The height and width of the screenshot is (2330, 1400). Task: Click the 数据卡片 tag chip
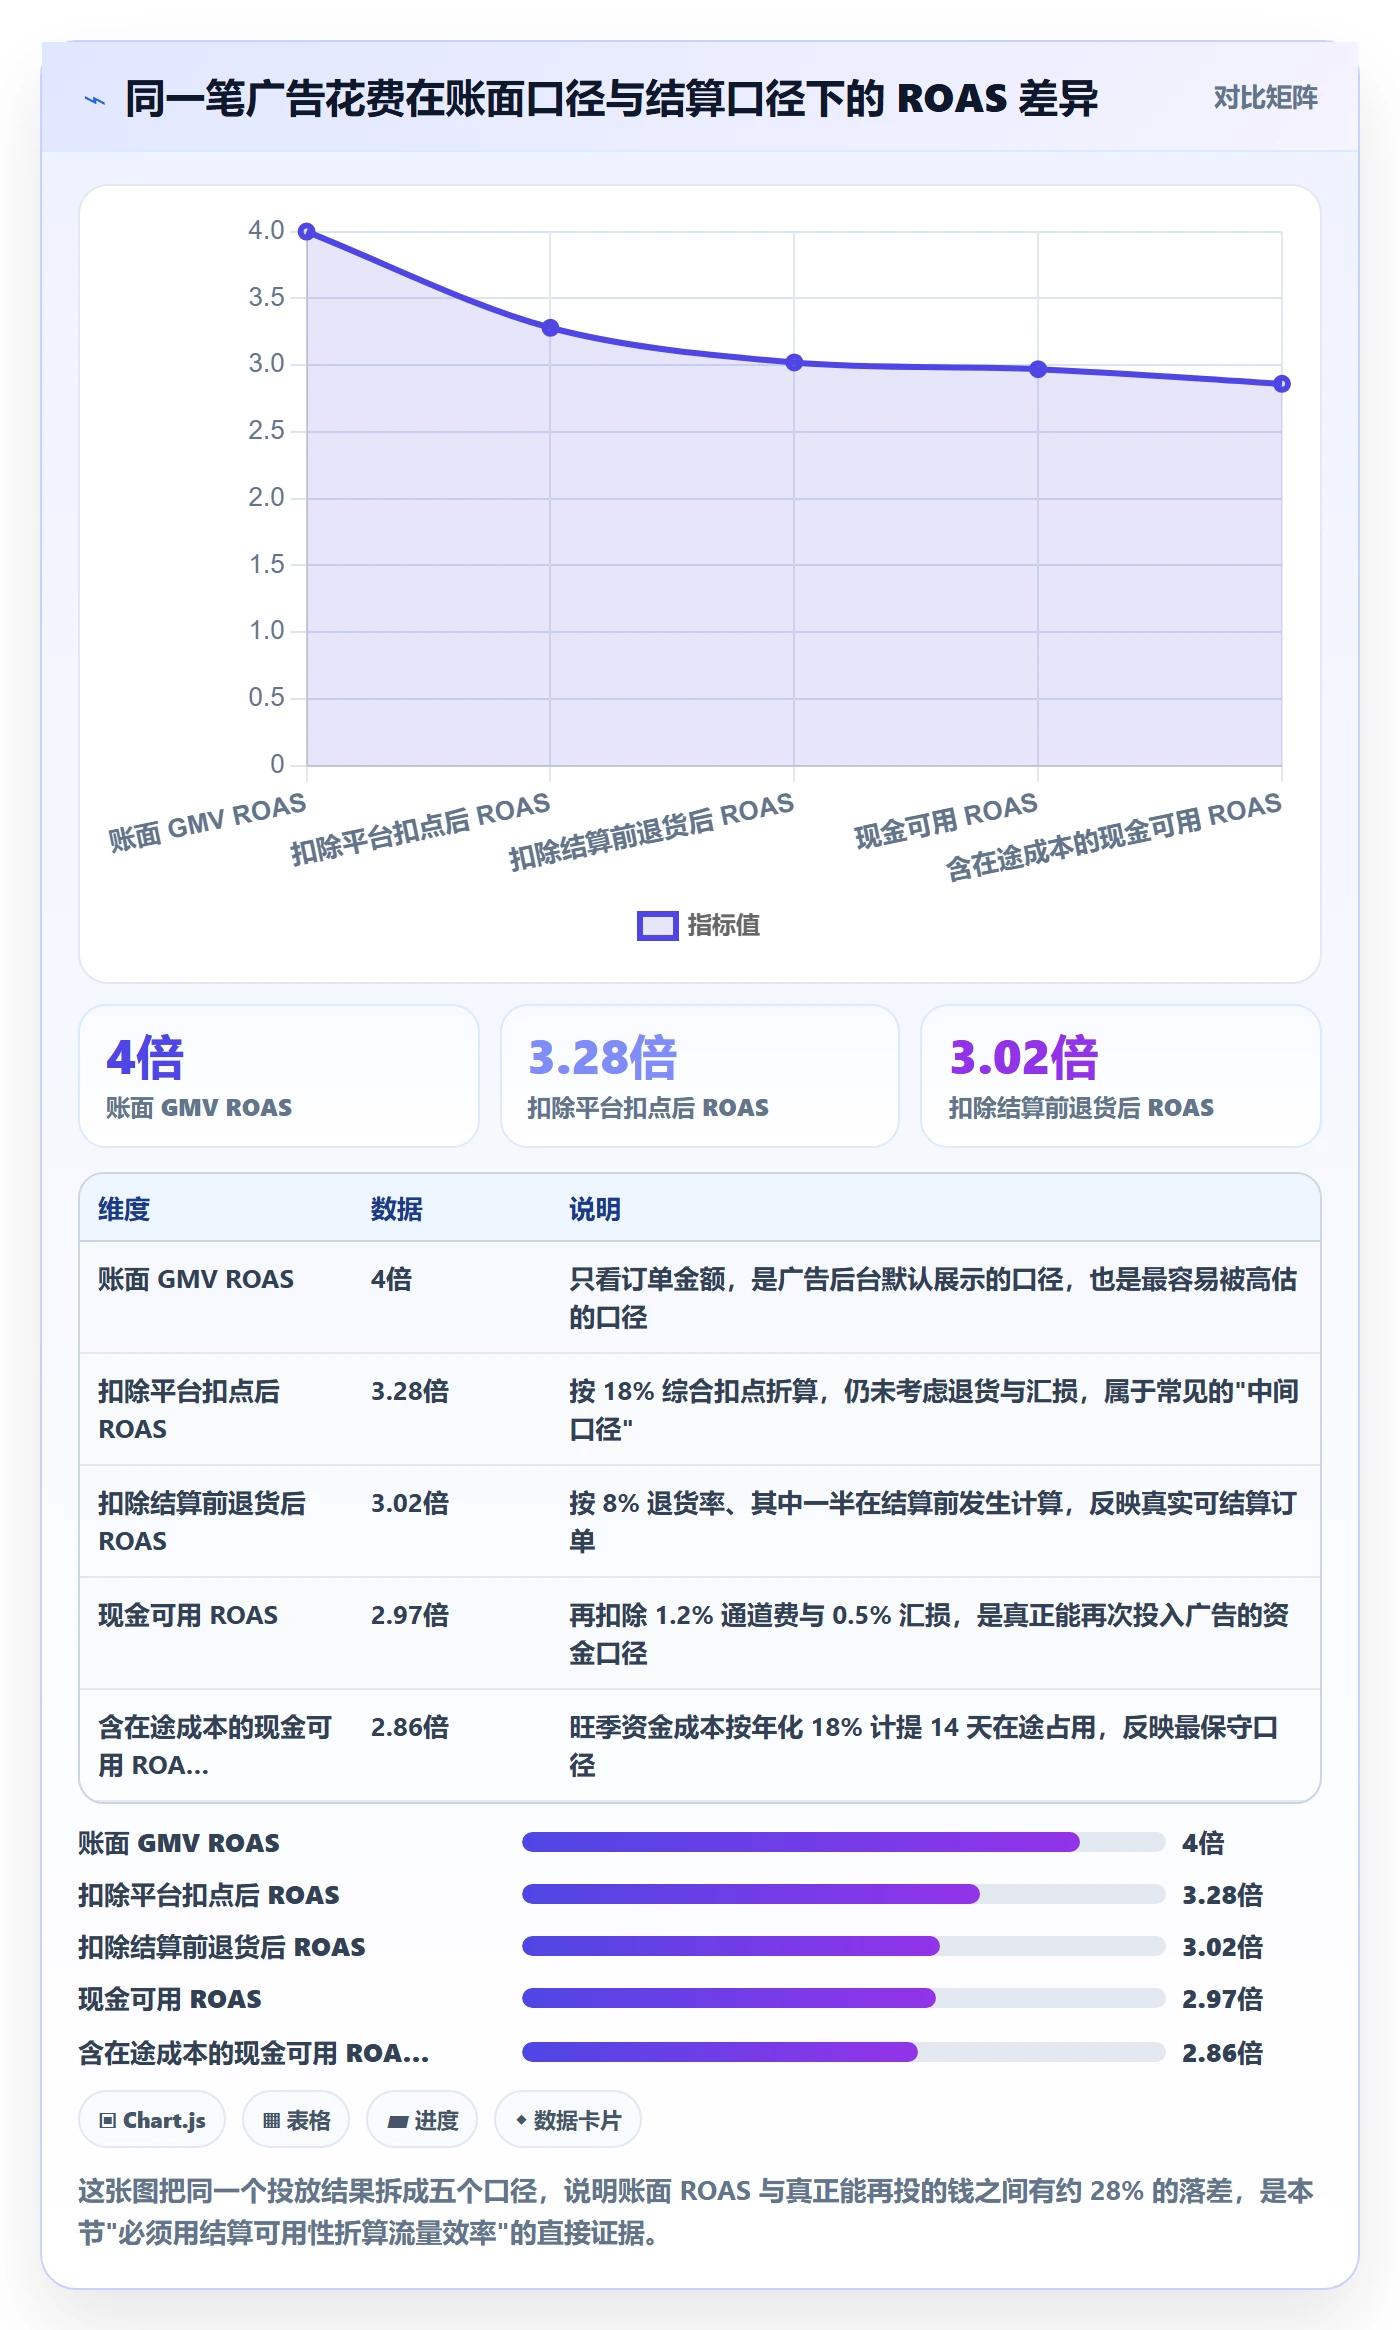568,2120
